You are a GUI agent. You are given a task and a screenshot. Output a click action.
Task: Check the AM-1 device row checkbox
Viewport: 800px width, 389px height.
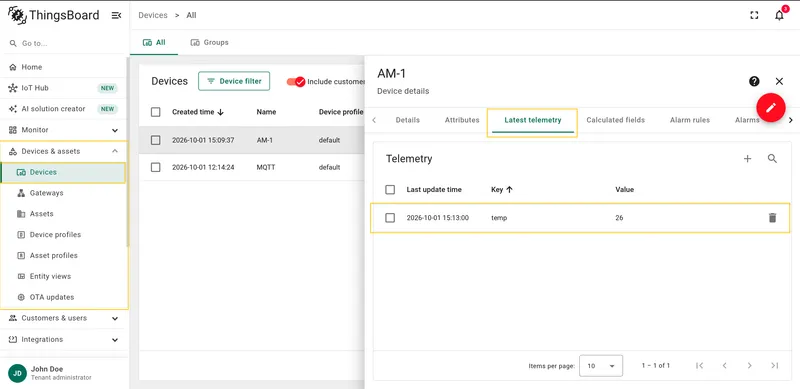tap(156, 140)
